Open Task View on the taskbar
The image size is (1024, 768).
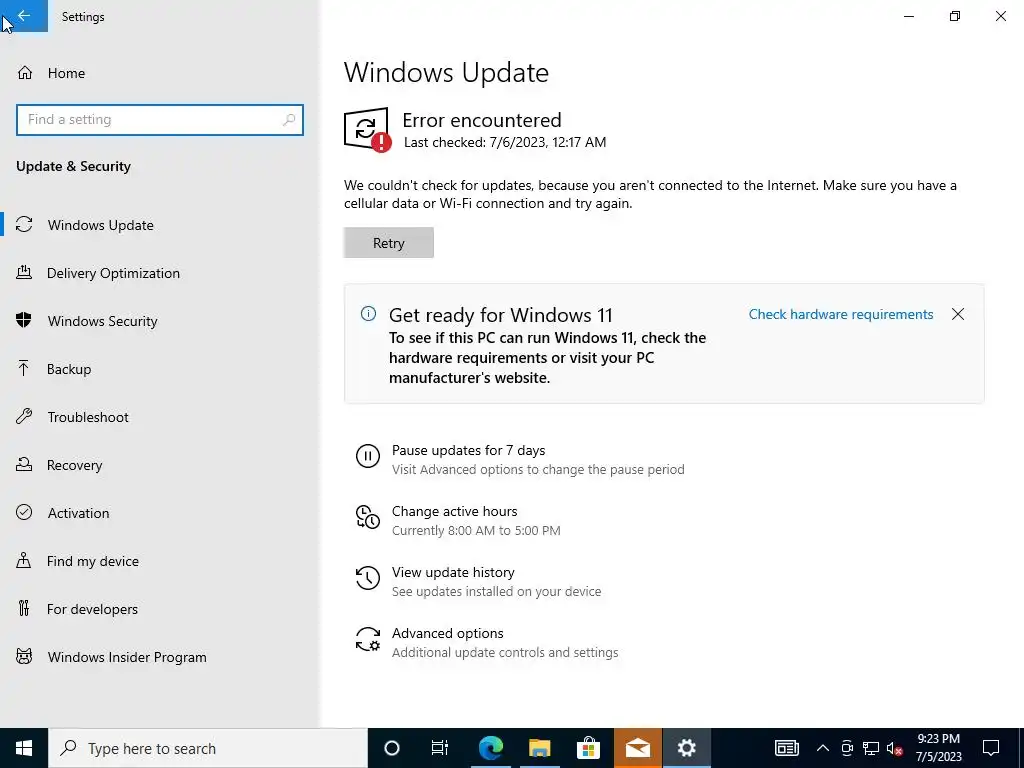click(x=440, y=748)
